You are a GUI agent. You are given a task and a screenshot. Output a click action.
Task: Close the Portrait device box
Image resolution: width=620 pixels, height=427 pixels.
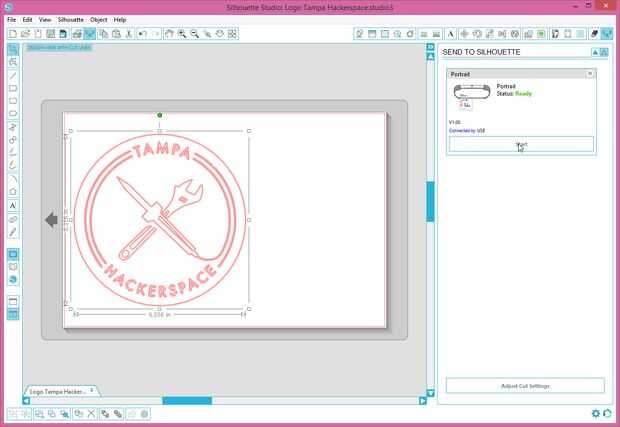[590, 74]
